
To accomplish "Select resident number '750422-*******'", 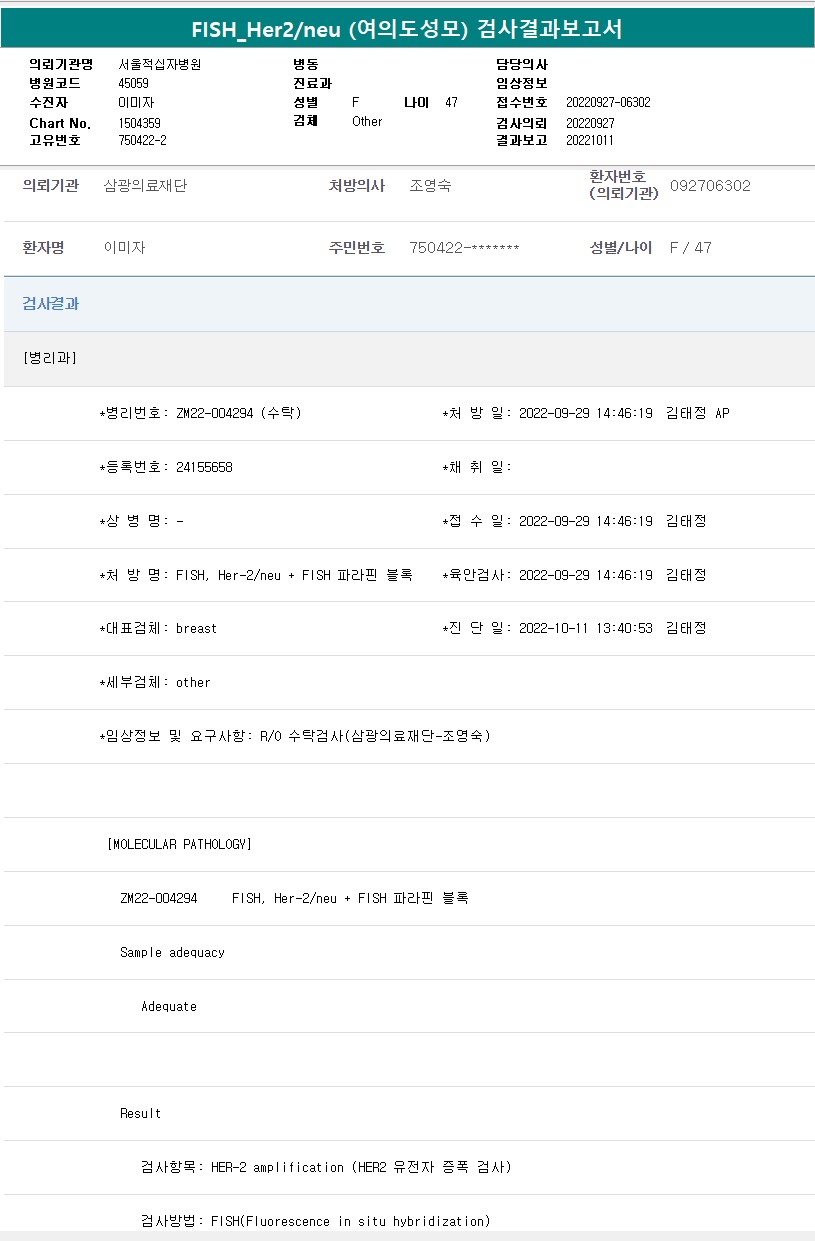I will point(464,247).
